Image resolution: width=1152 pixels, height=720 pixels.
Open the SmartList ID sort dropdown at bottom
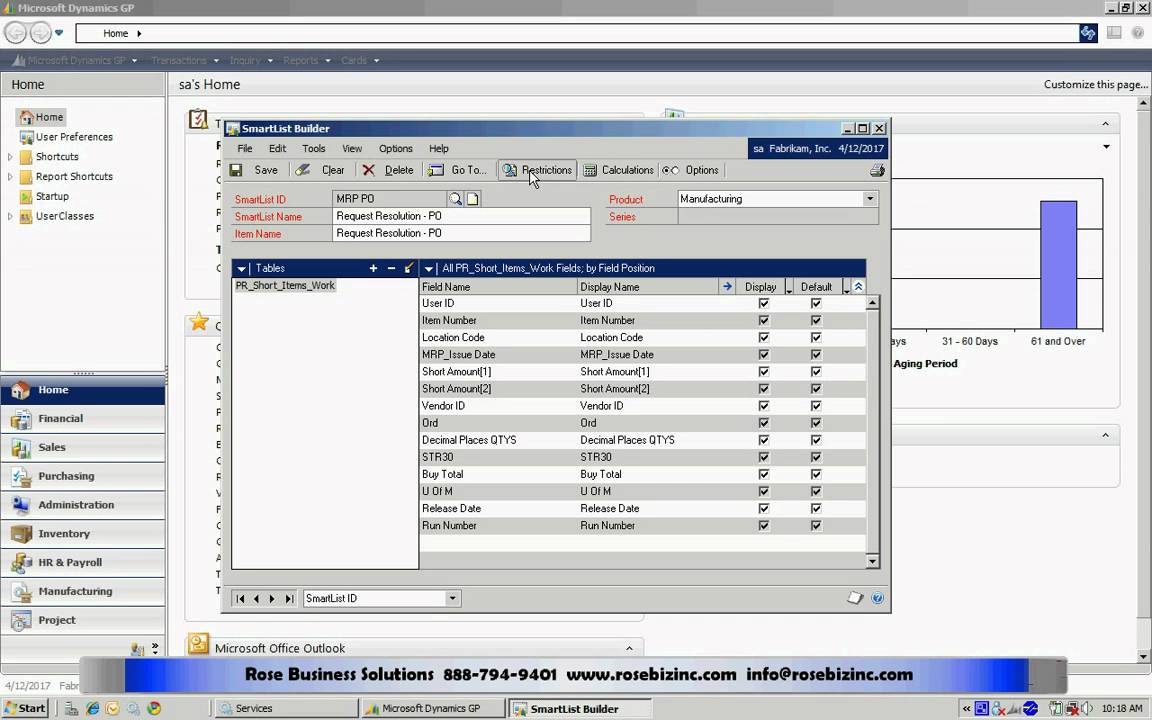pos(453,599)
